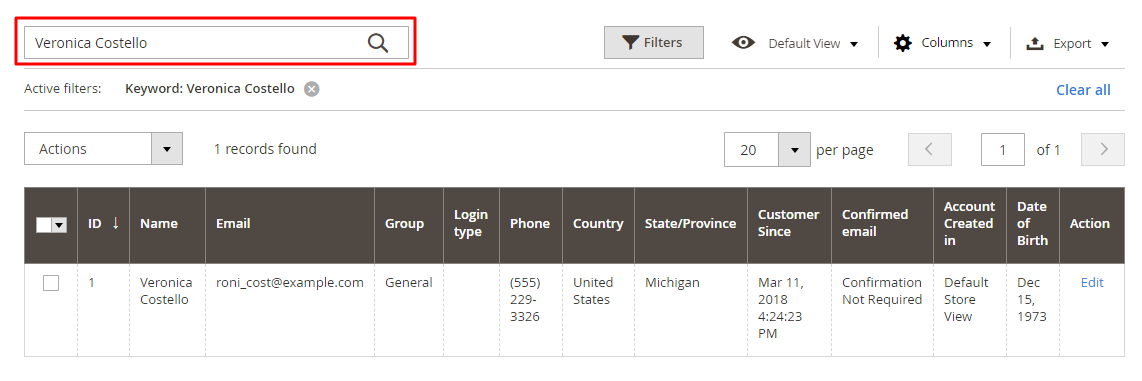Remove the Veronica Costello keyword filter
Image resolution: width=1142 pixels, height=381 pixels.
312,89
